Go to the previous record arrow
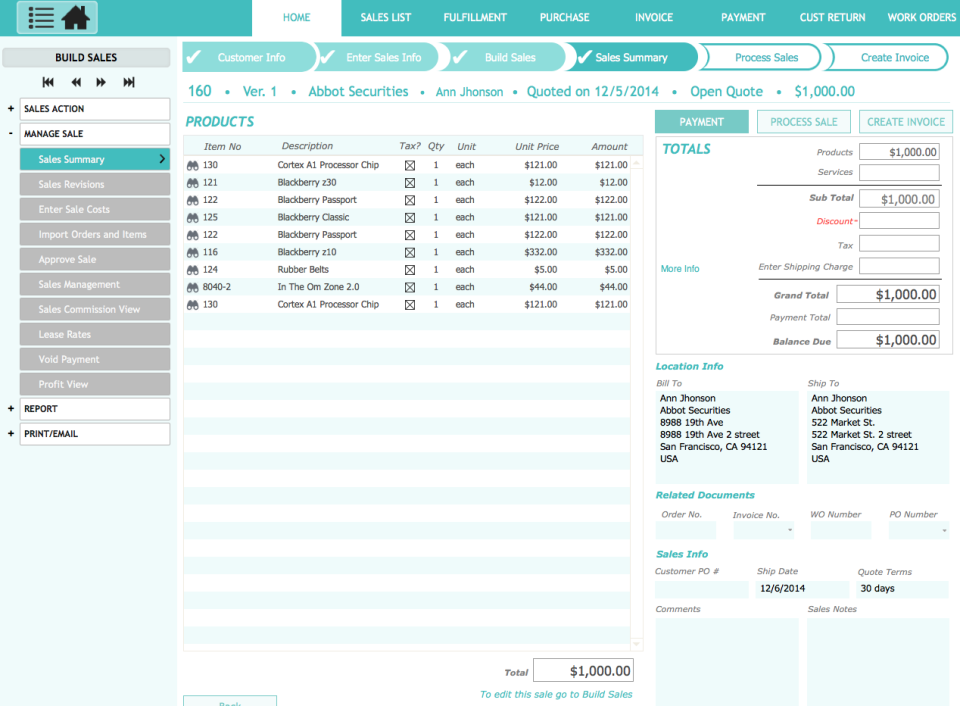 click(x=75, y=83)
